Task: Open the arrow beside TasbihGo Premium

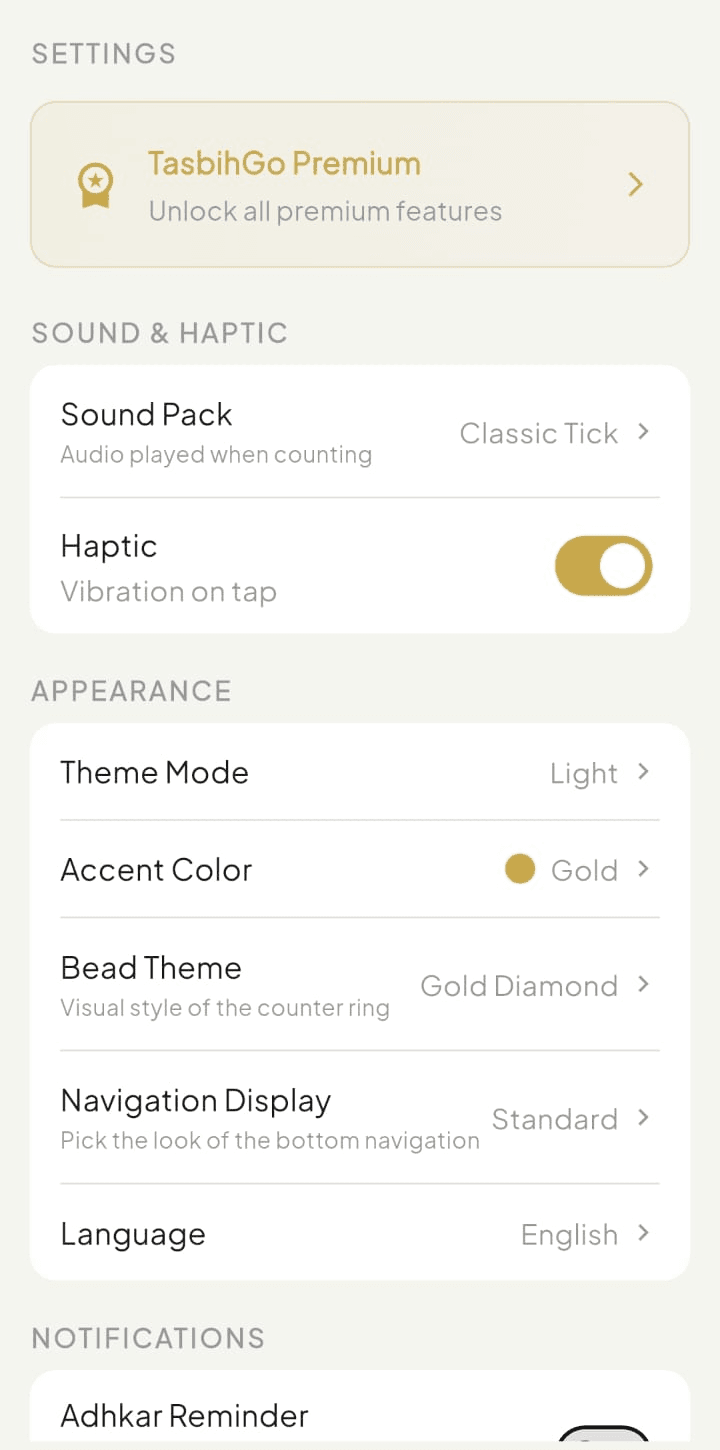Action: click(x=635, y=184)
